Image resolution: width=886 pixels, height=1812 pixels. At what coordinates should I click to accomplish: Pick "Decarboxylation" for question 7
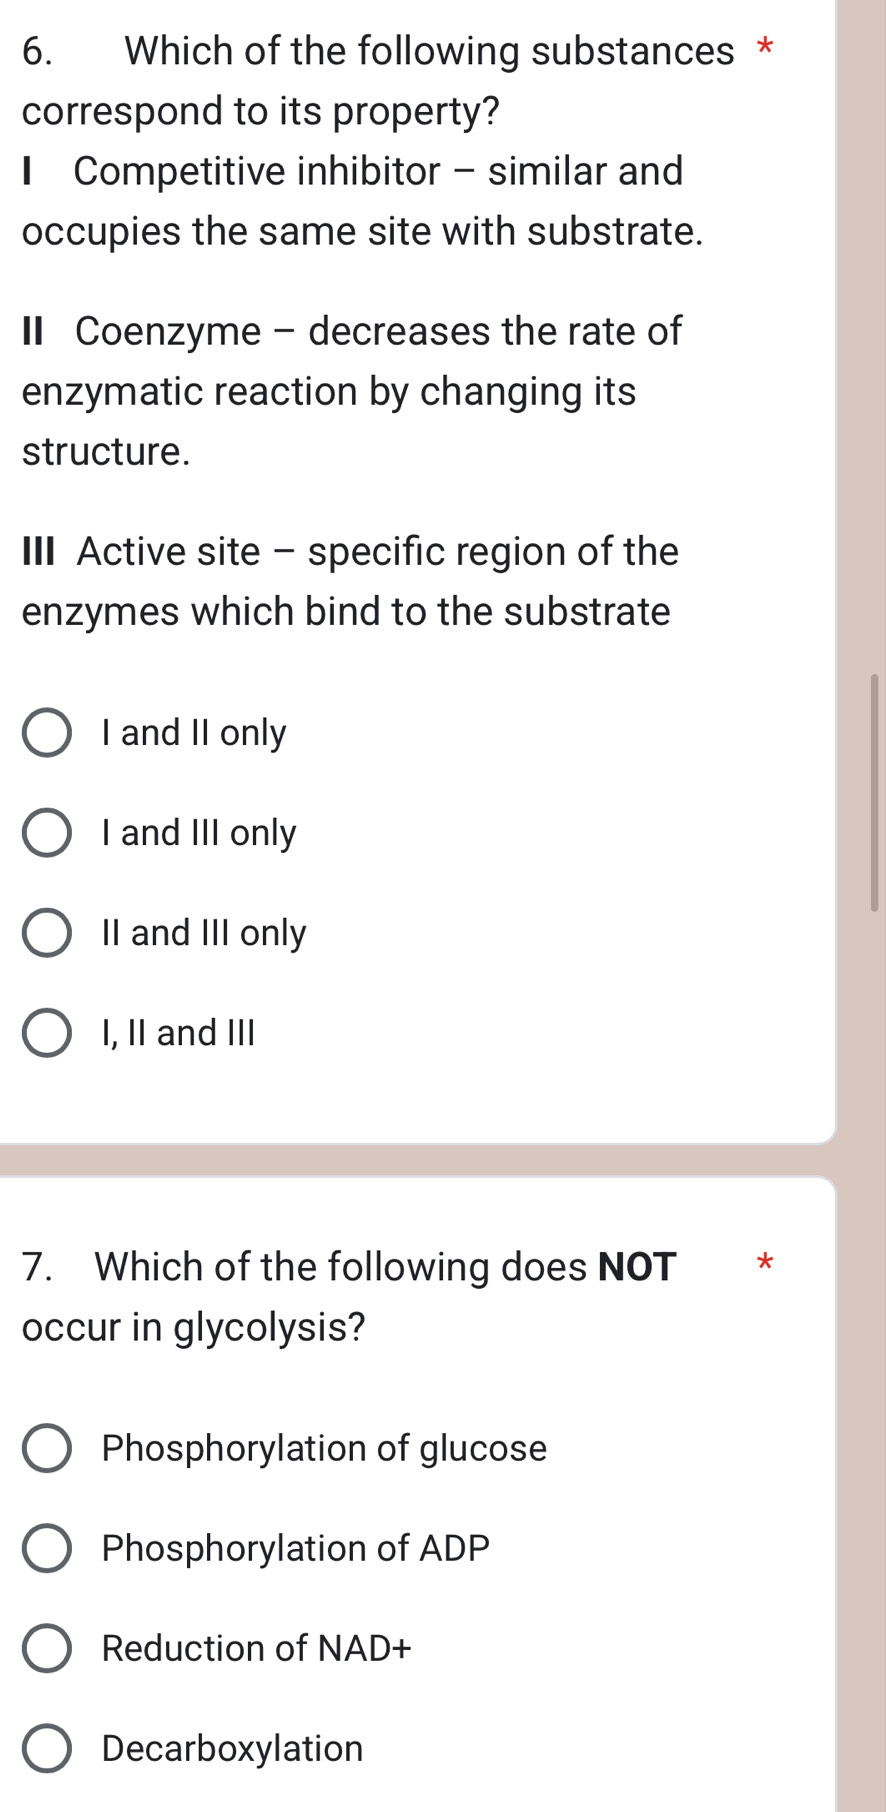click(232, 1749)
